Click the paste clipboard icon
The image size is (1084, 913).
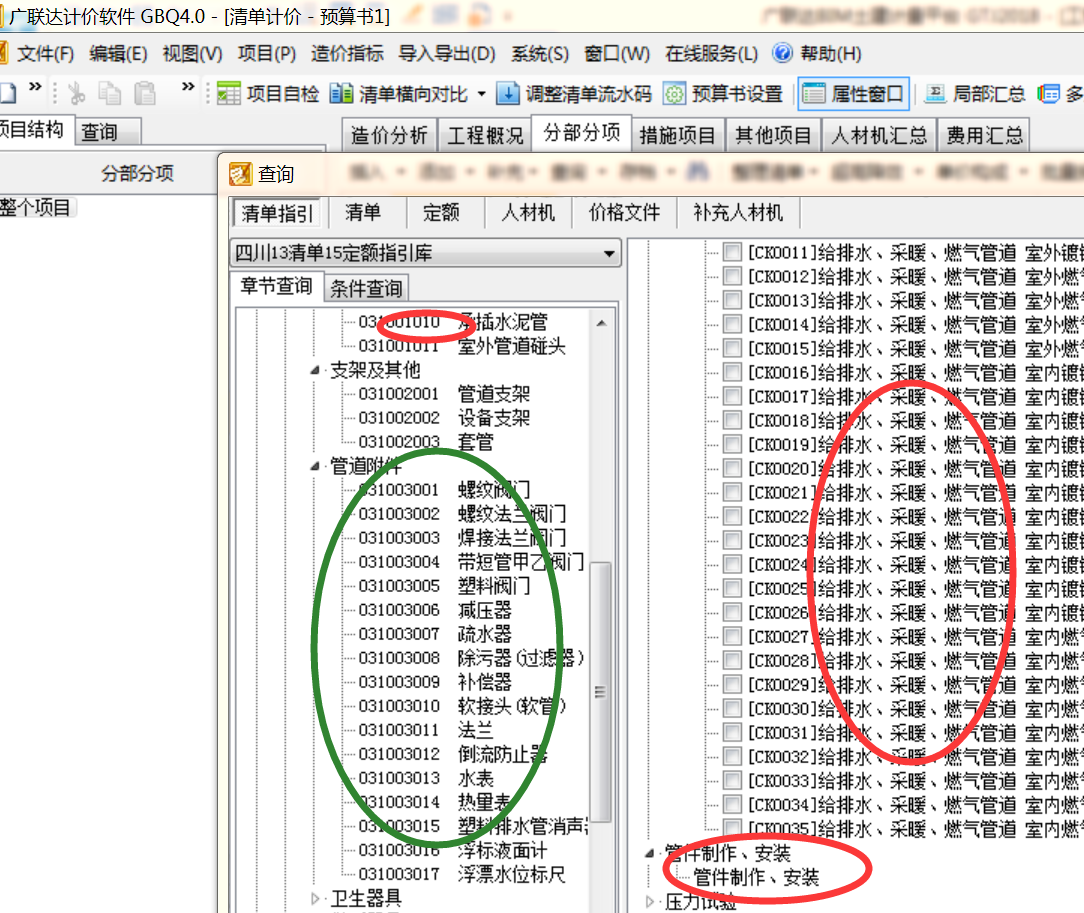pos(144,93)
